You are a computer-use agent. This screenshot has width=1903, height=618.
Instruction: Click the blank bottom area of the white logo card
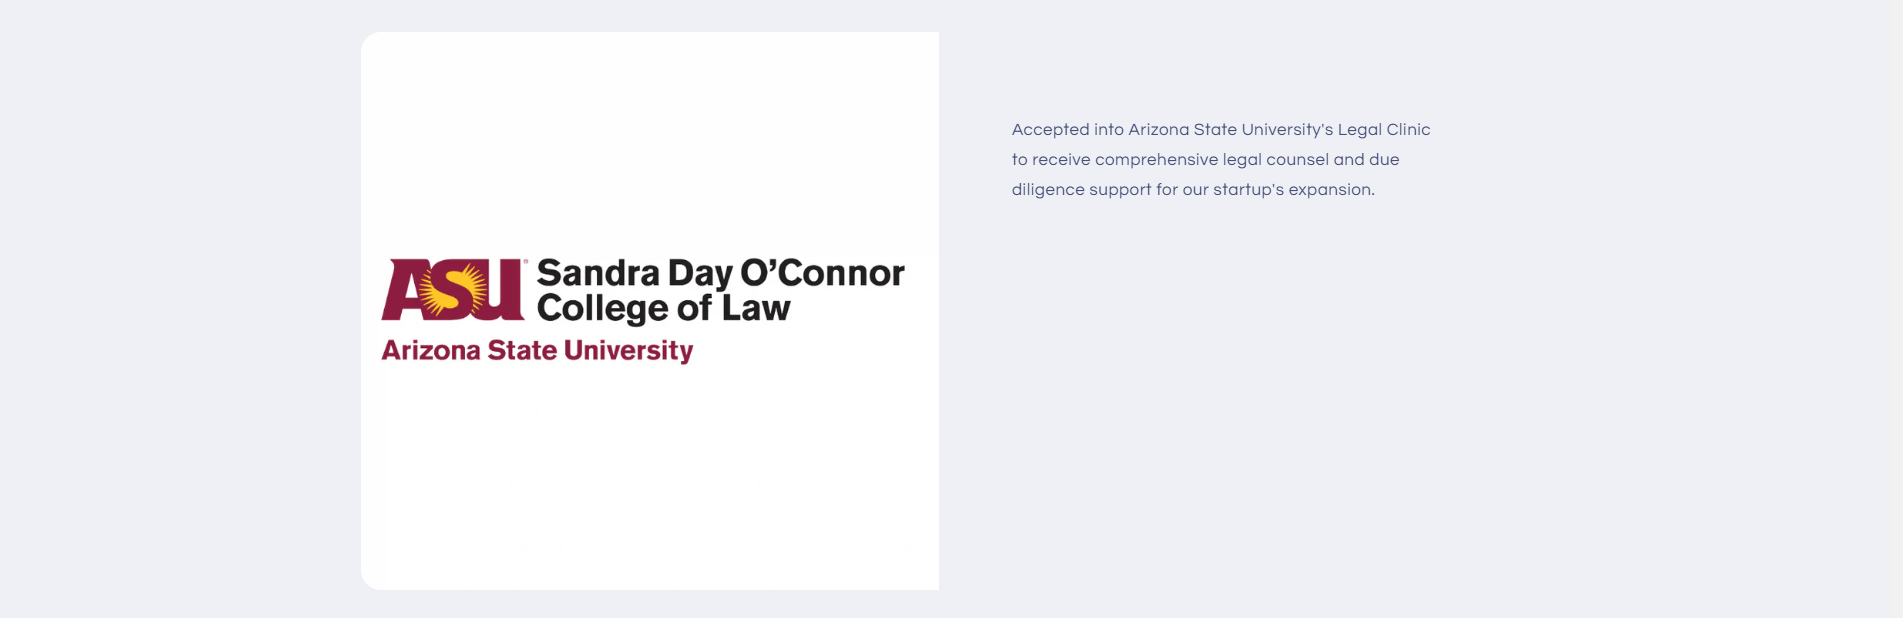[650, 490]
